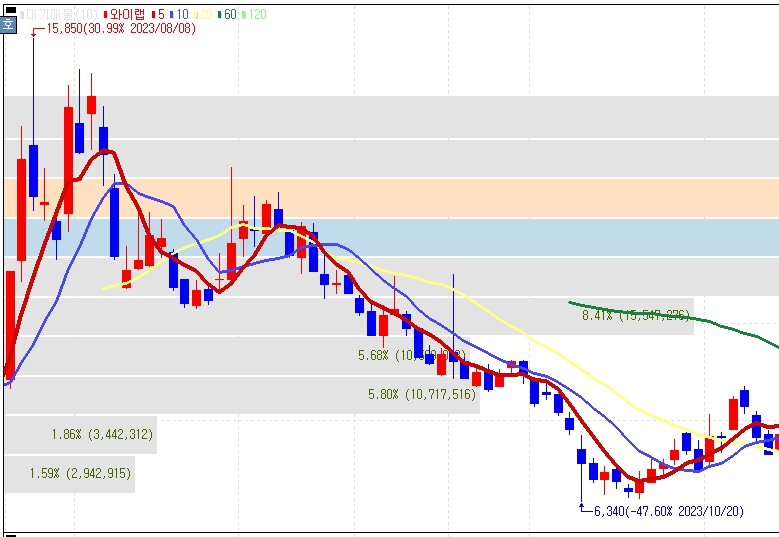Select the '대기매물(10)' legend label
The image size is (779, 537).
(x=60, y=14)
